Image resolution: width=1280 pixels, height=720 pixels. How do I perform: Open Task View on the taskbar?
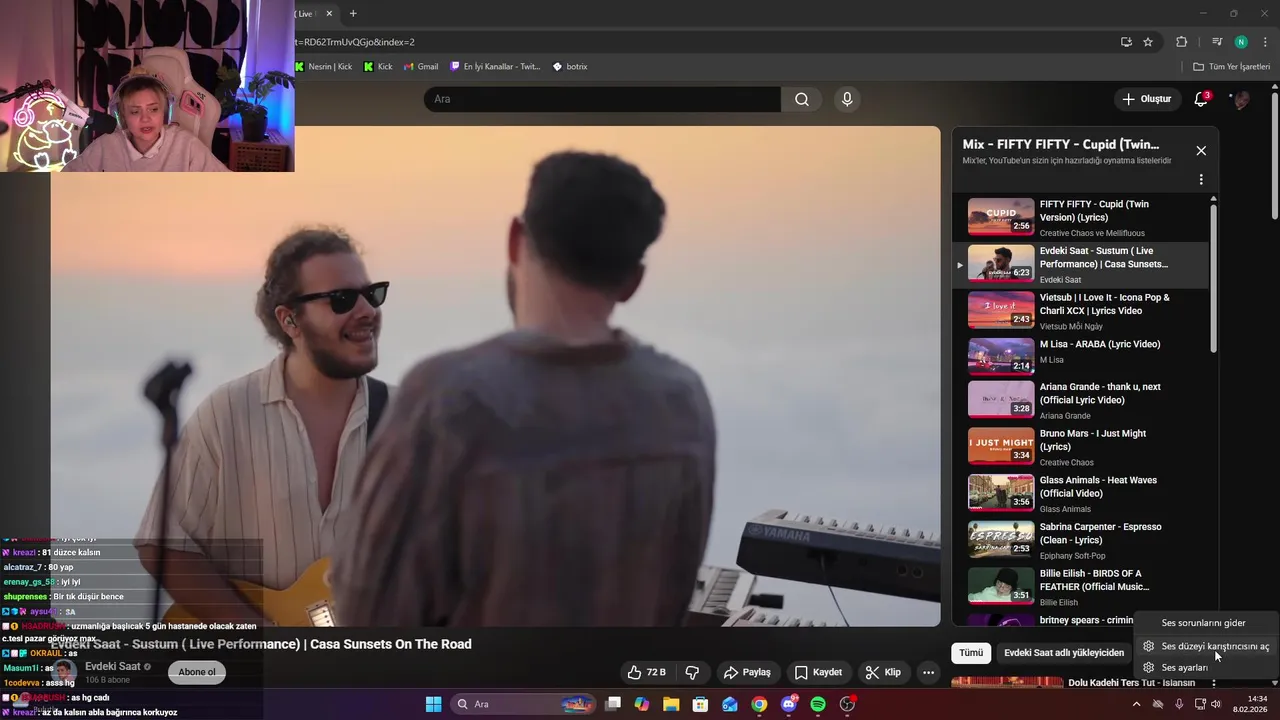613,704
